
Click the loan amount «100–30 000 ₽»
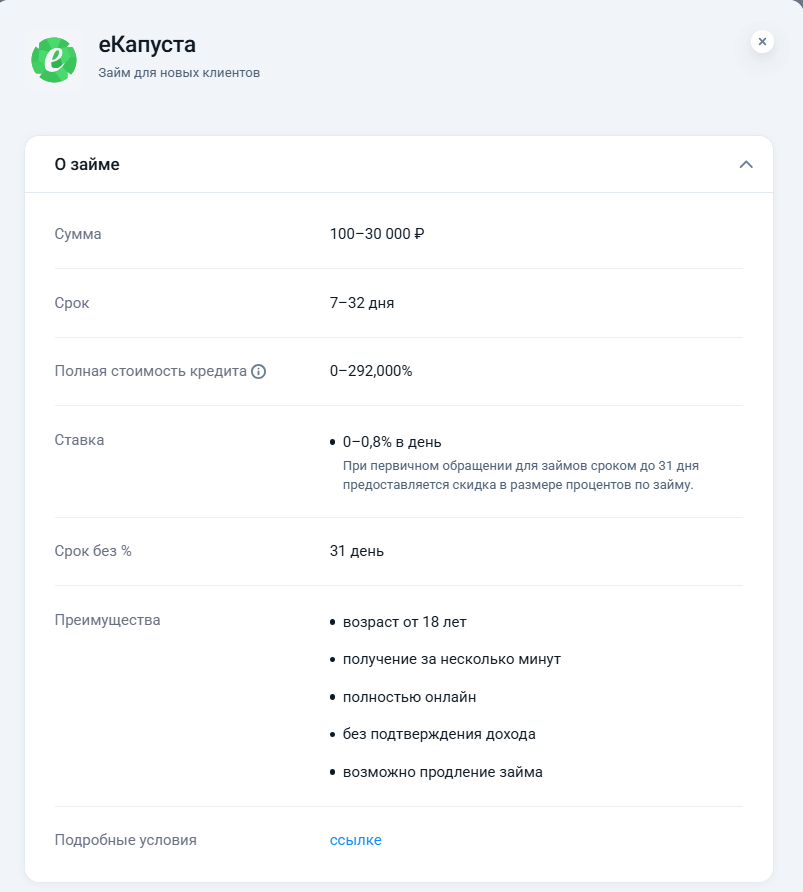click(377, 234)
